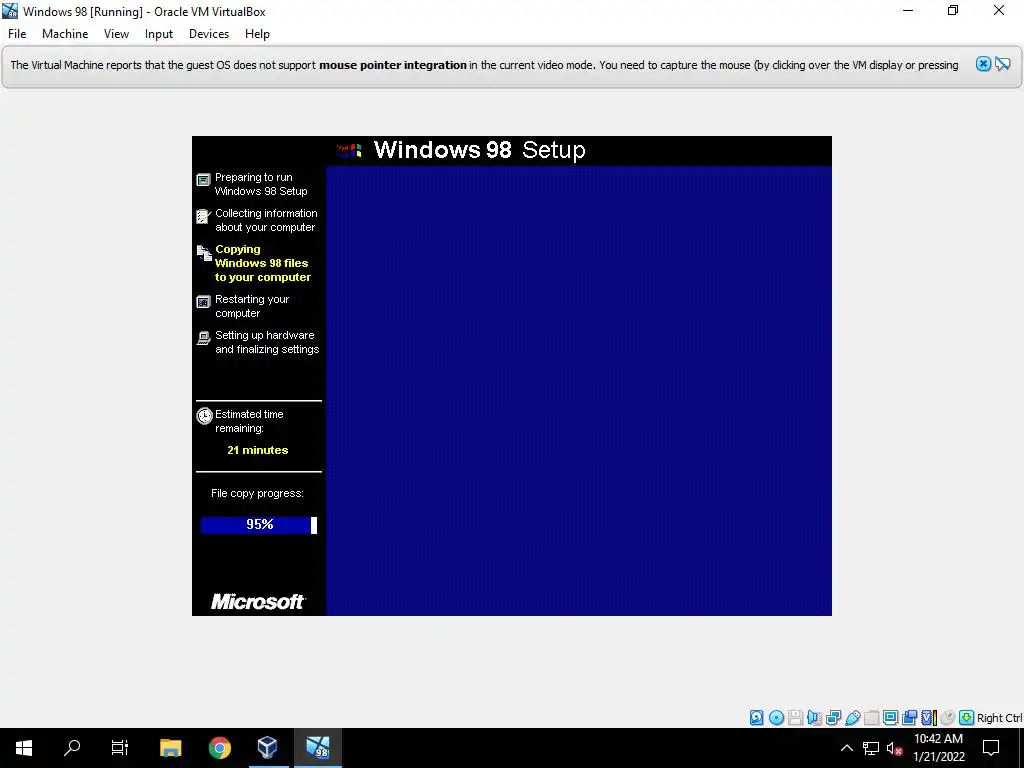
Task: Click the CPU virtualization indicator
Action: point(929,718)
